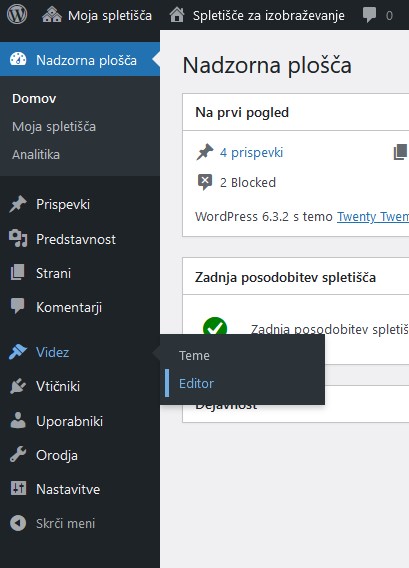Click the home icon beside Spletišče za izobraževanje

177,15
